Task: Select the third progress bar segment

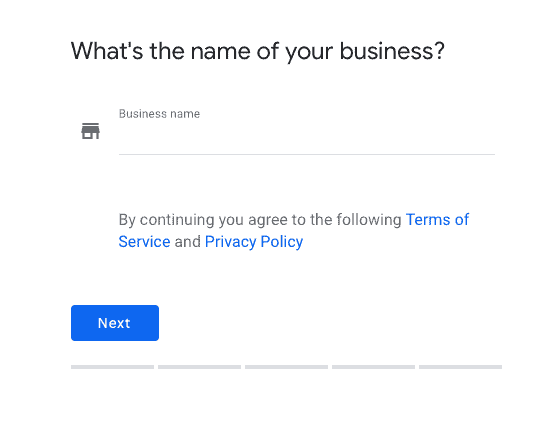Action: pos(286,367)
